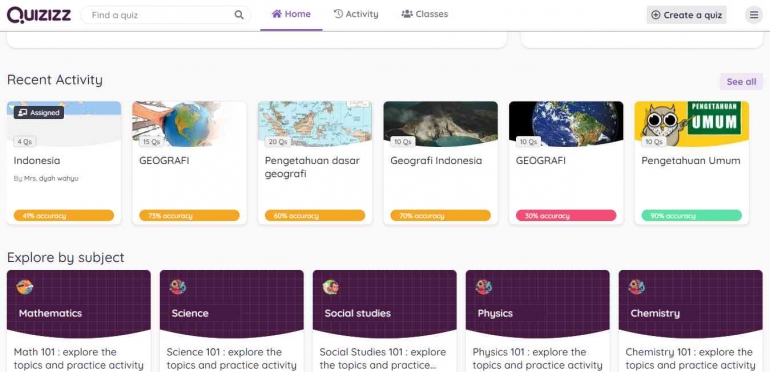Viewport: 770px width, 372px height.
Task: Open Pengetahuan dasar geografi quiz
Action: click(312, 167)
